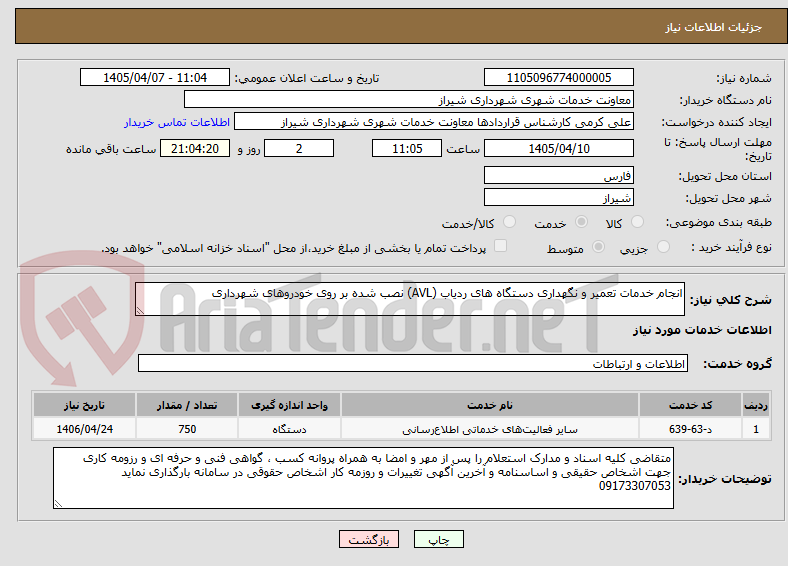
Task: Select the کالا/خدمت radio button
Action: tap(509, 222)
